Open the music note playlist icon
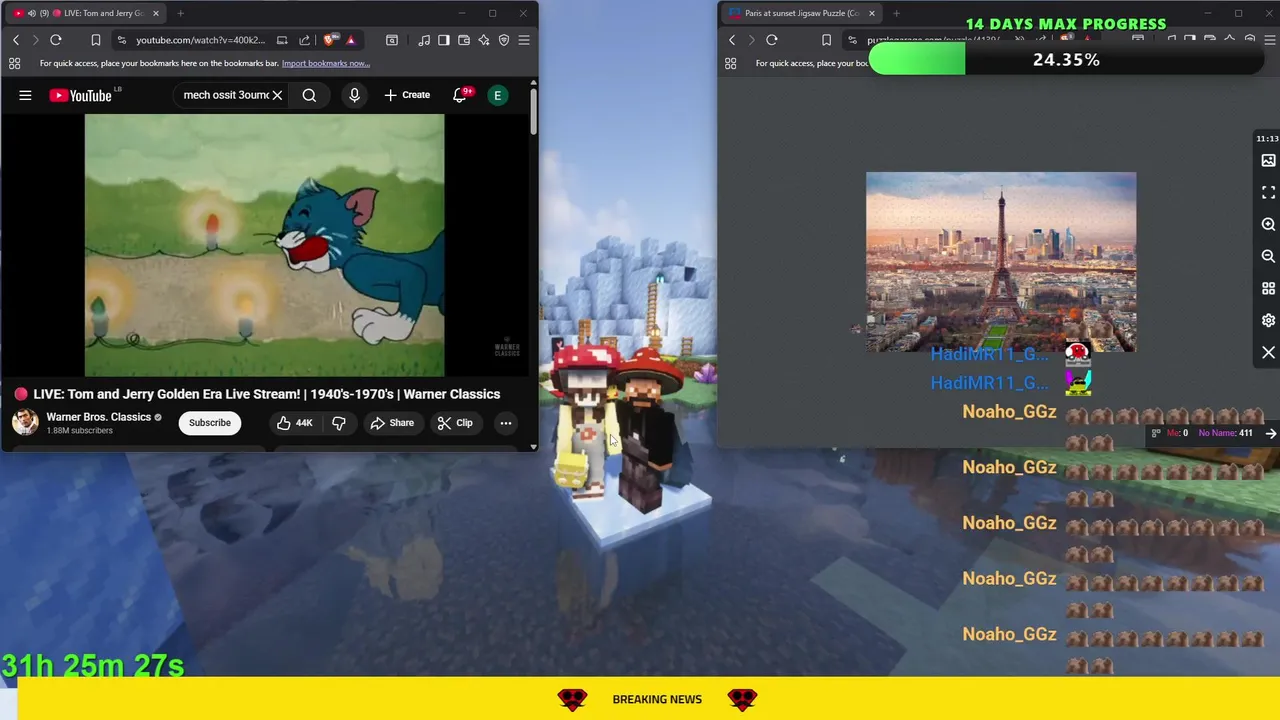The width and height of the screenshot is (1280, 720). pyautogui.click(x=425, y=40)
